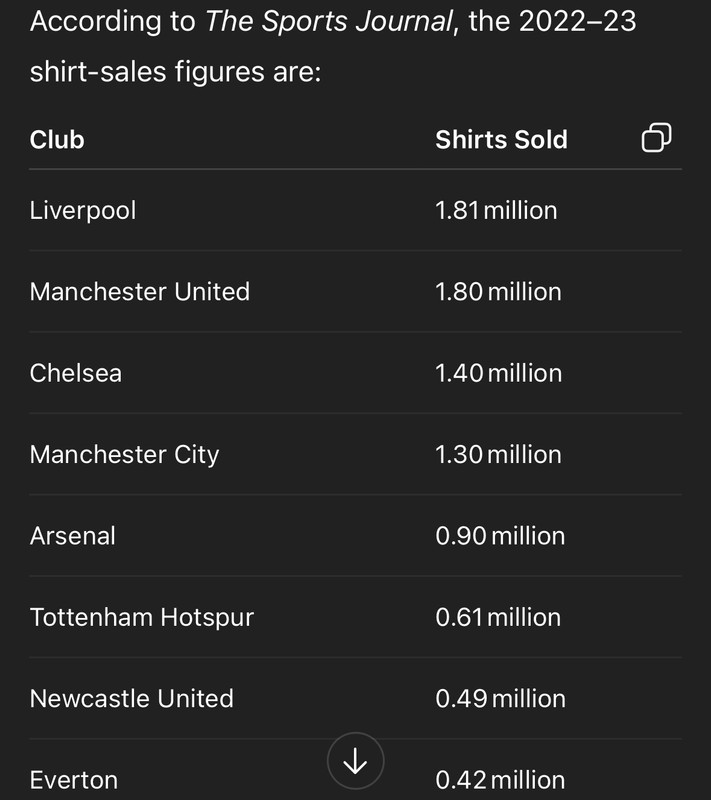Click Tottenham's 0.61 million value
Image resolution: width=711 pixels, height=800 pixels.
498,617
